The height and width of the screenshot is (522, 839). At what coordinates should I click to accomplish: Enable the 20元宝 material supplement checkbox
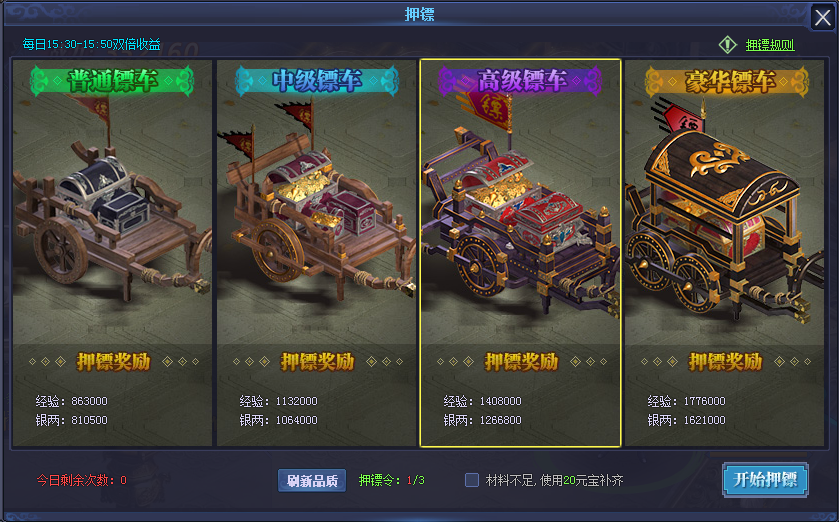point(472,480)
